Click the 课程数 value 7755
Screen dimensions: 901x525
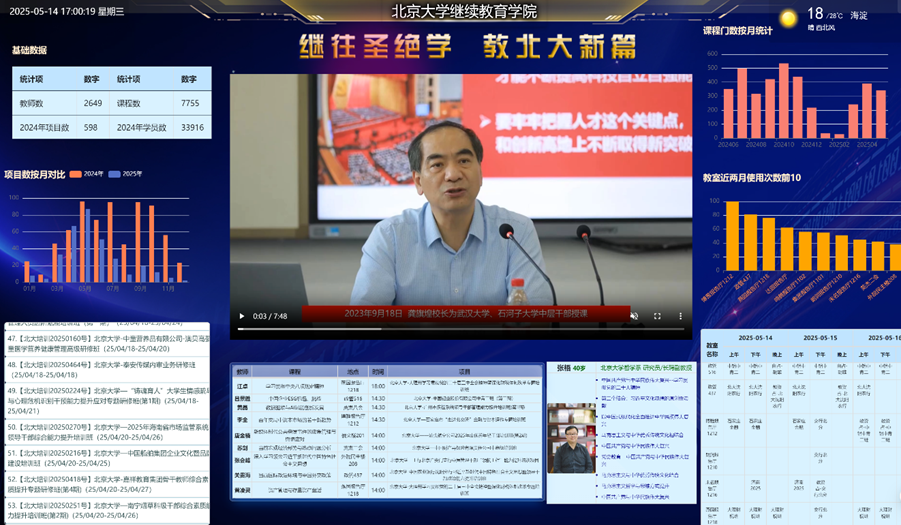coord(190,103)
